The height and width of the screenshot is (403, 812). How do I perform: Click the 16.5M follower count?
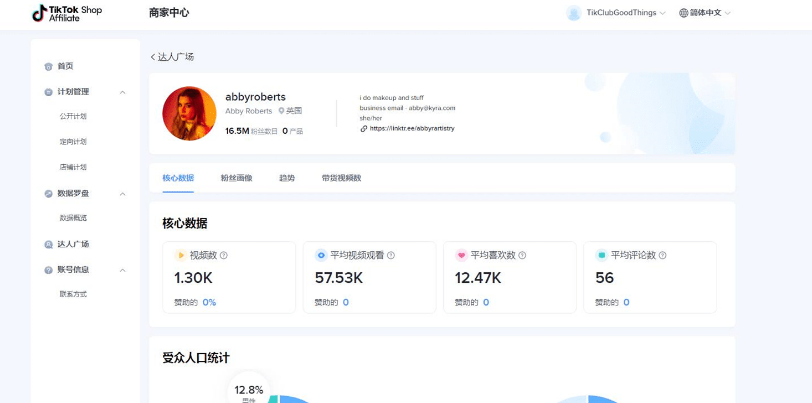237,131
